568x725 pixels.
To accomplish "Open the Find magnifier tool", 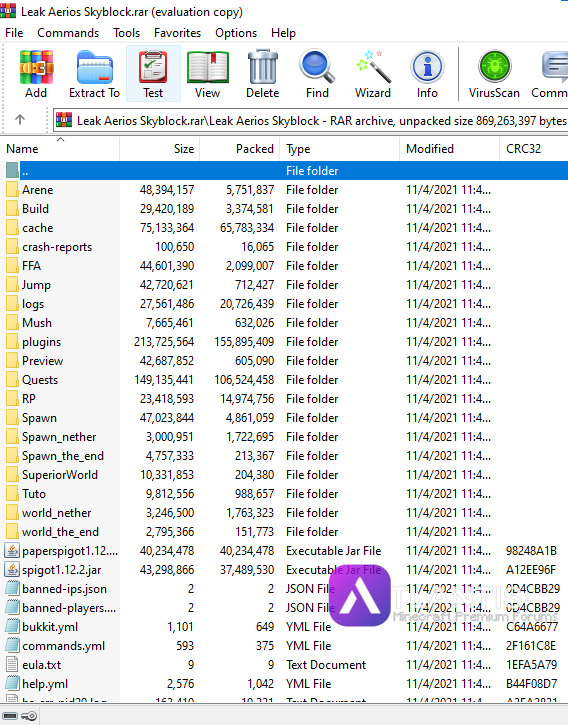I will point(317,68).
